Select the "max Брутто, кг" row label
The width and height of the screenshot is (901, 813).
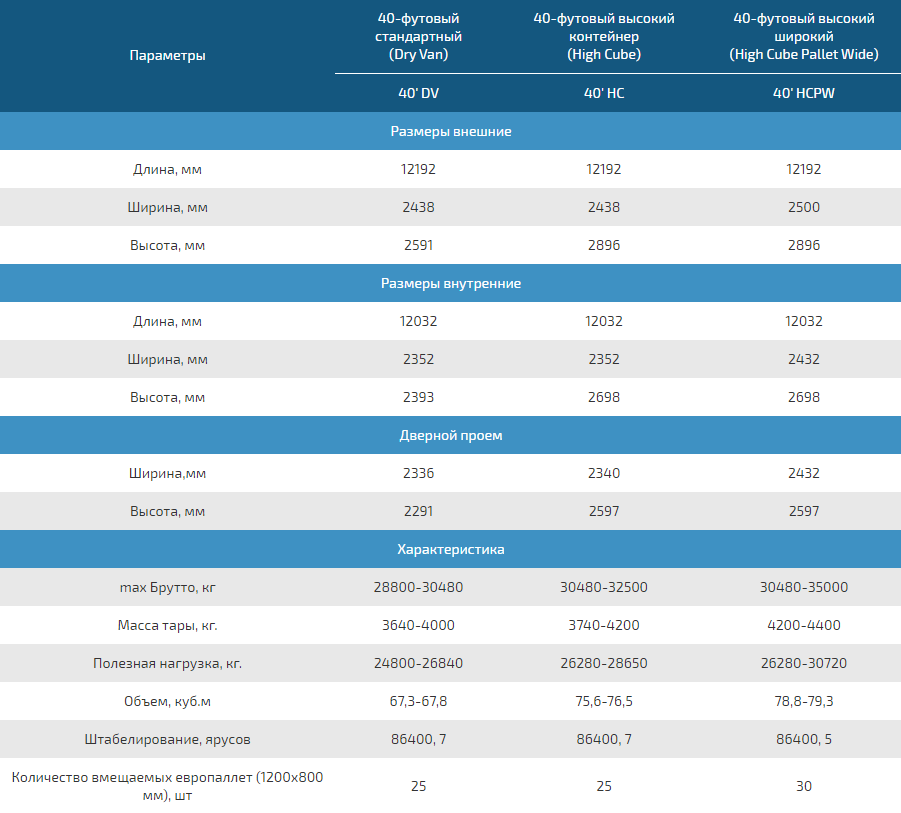[x=167, y=587]
